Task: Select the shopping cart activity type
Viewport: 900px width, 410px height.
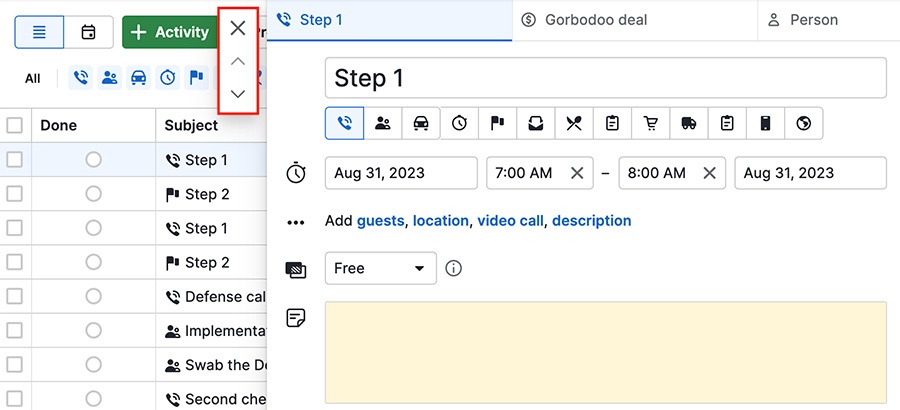Action: 651,123
